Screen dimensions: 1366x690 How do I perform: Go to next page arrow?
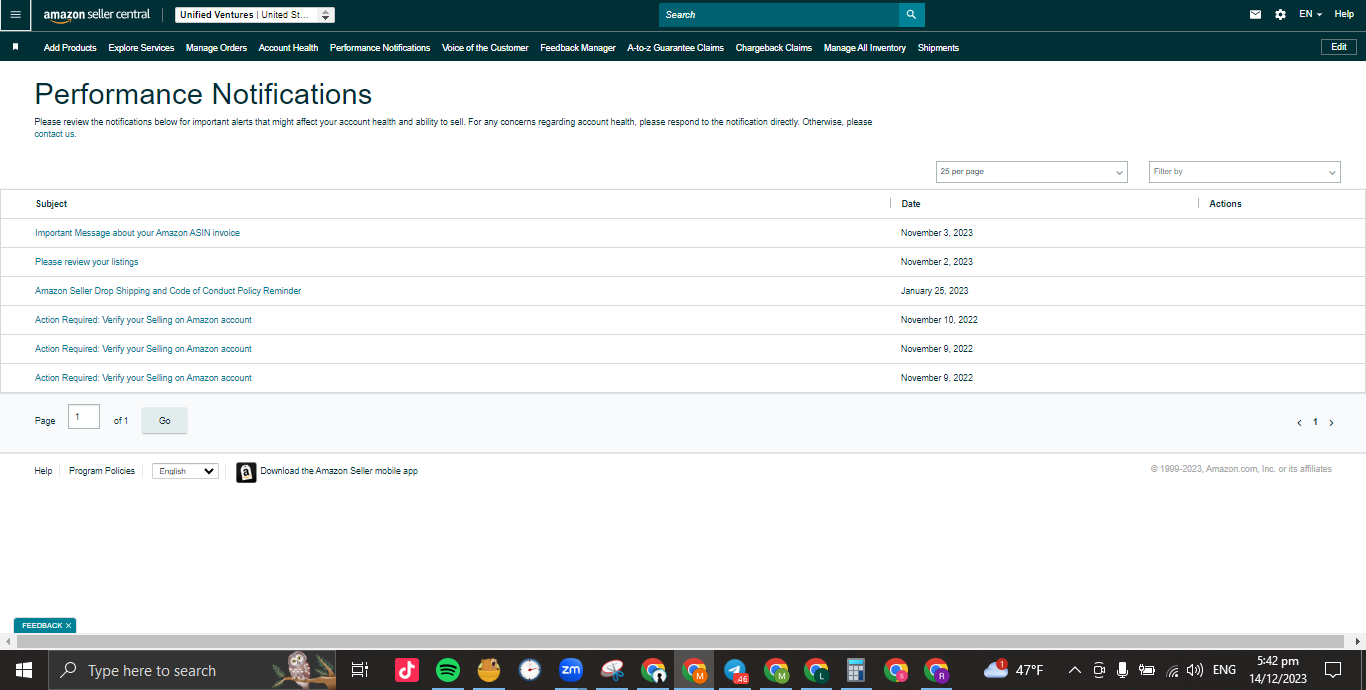point(1331,423)
